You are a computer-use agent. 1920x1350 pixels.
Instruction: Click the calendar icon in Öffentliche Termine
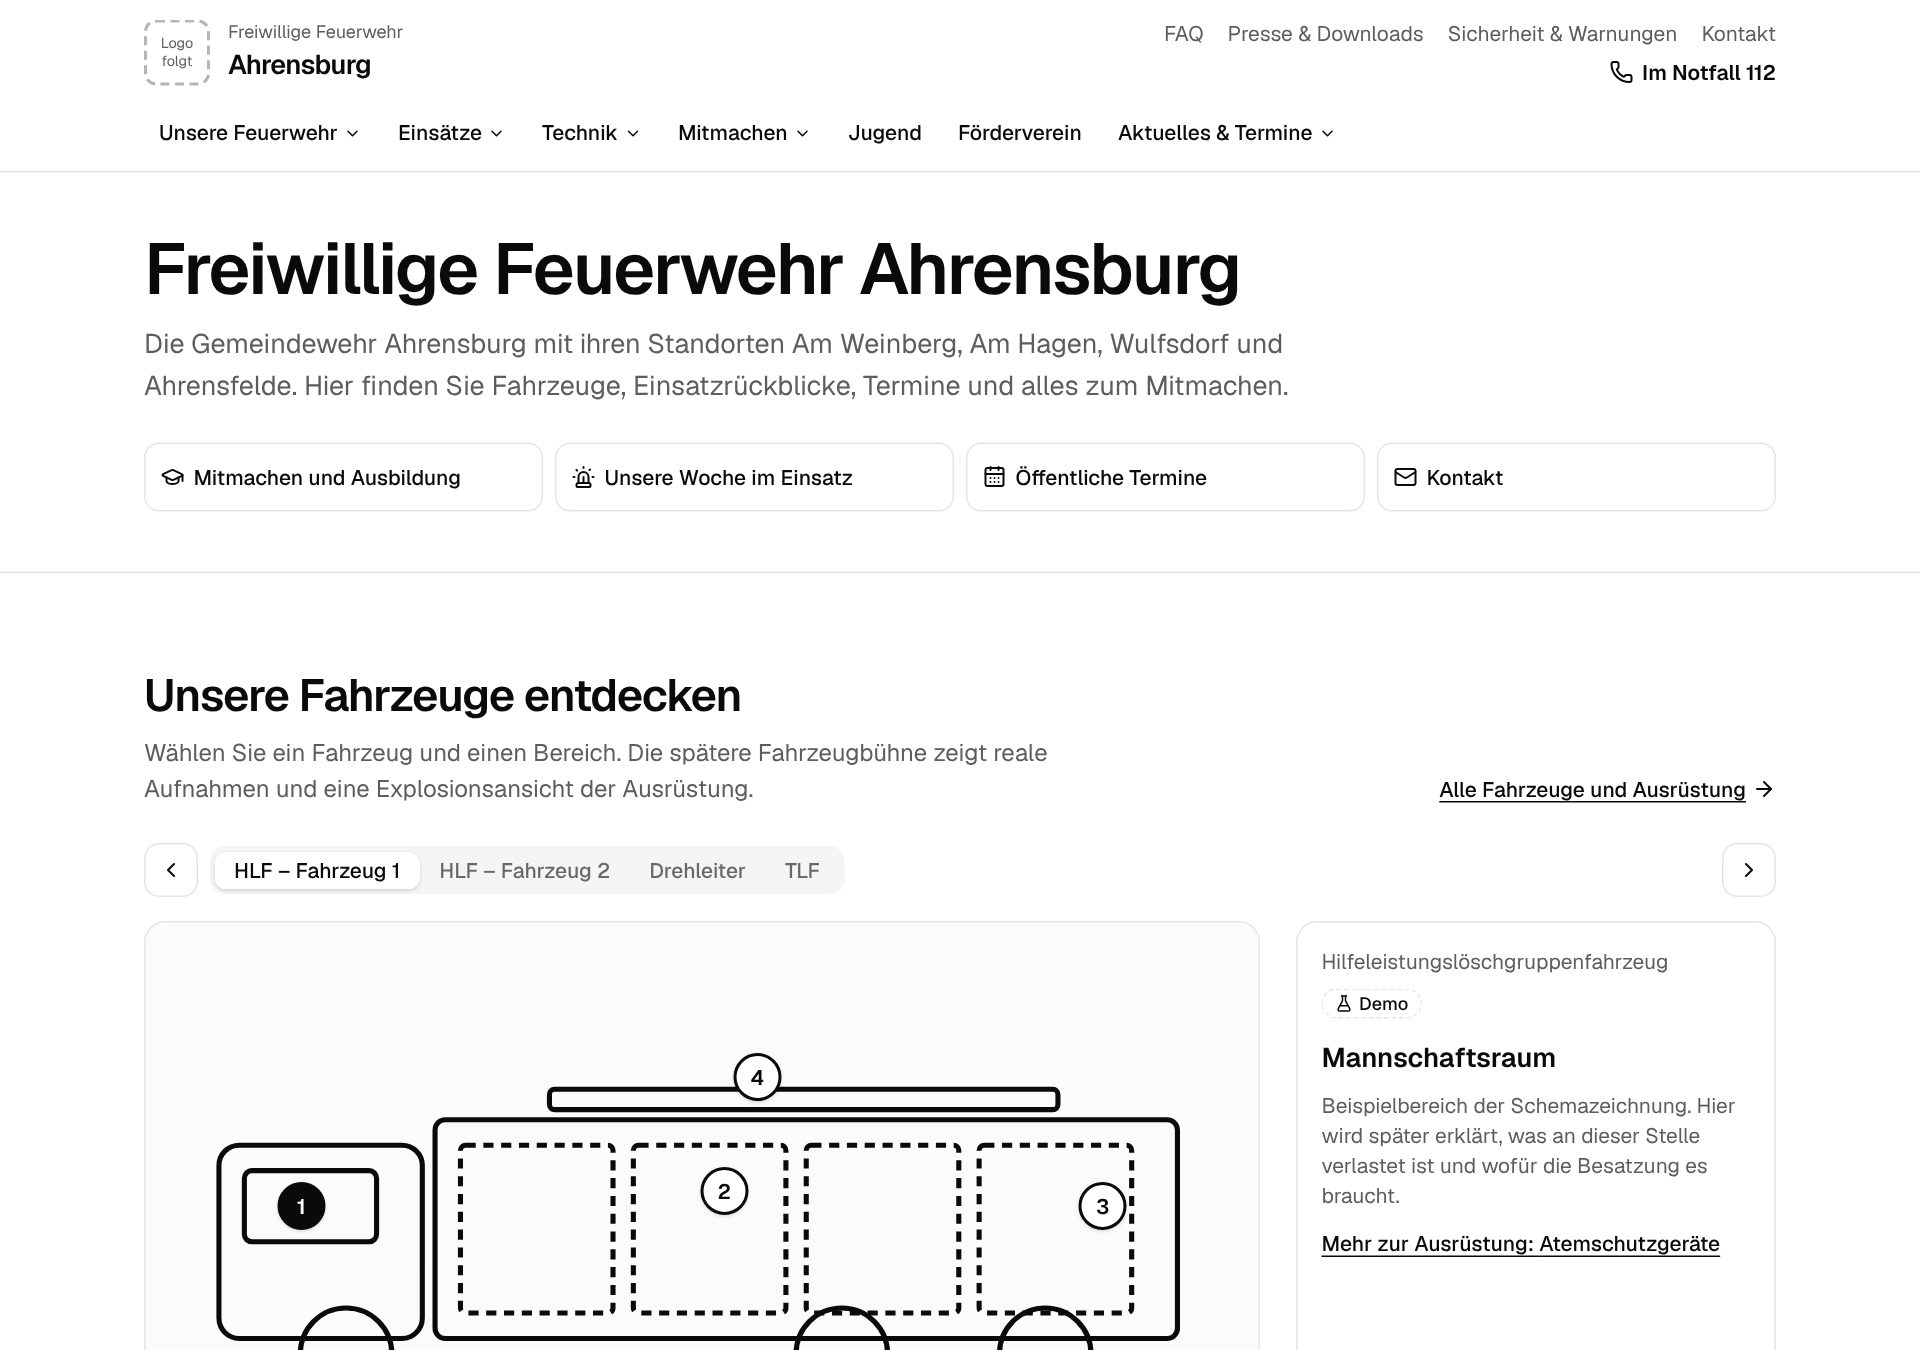coord(994,477)
